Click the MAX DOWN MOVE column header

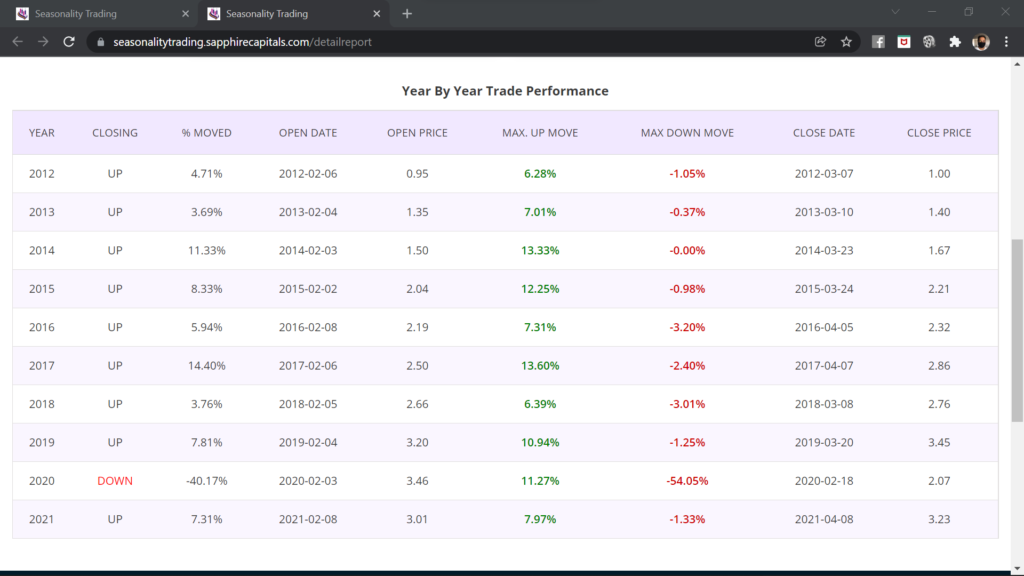(x=687, y=133)
